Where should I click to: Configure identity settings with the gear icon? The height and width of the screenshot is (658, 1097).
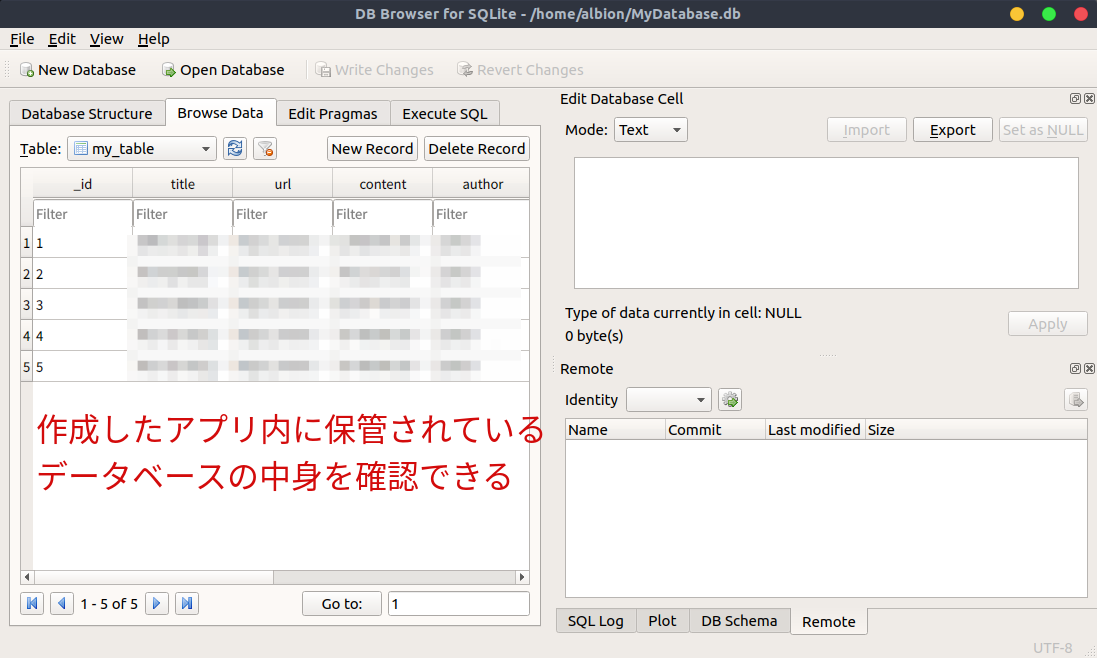(729, 399)
